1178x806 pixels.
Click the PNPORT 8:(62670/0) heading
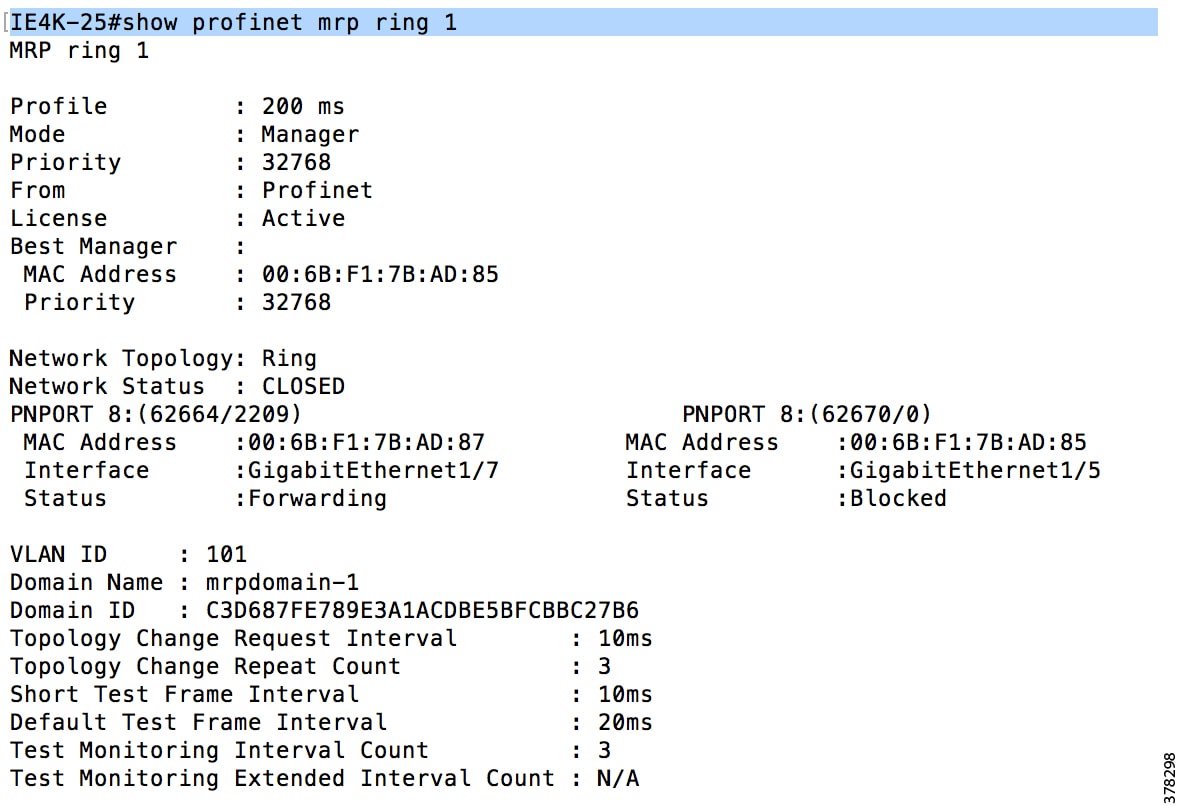point(807,414)
